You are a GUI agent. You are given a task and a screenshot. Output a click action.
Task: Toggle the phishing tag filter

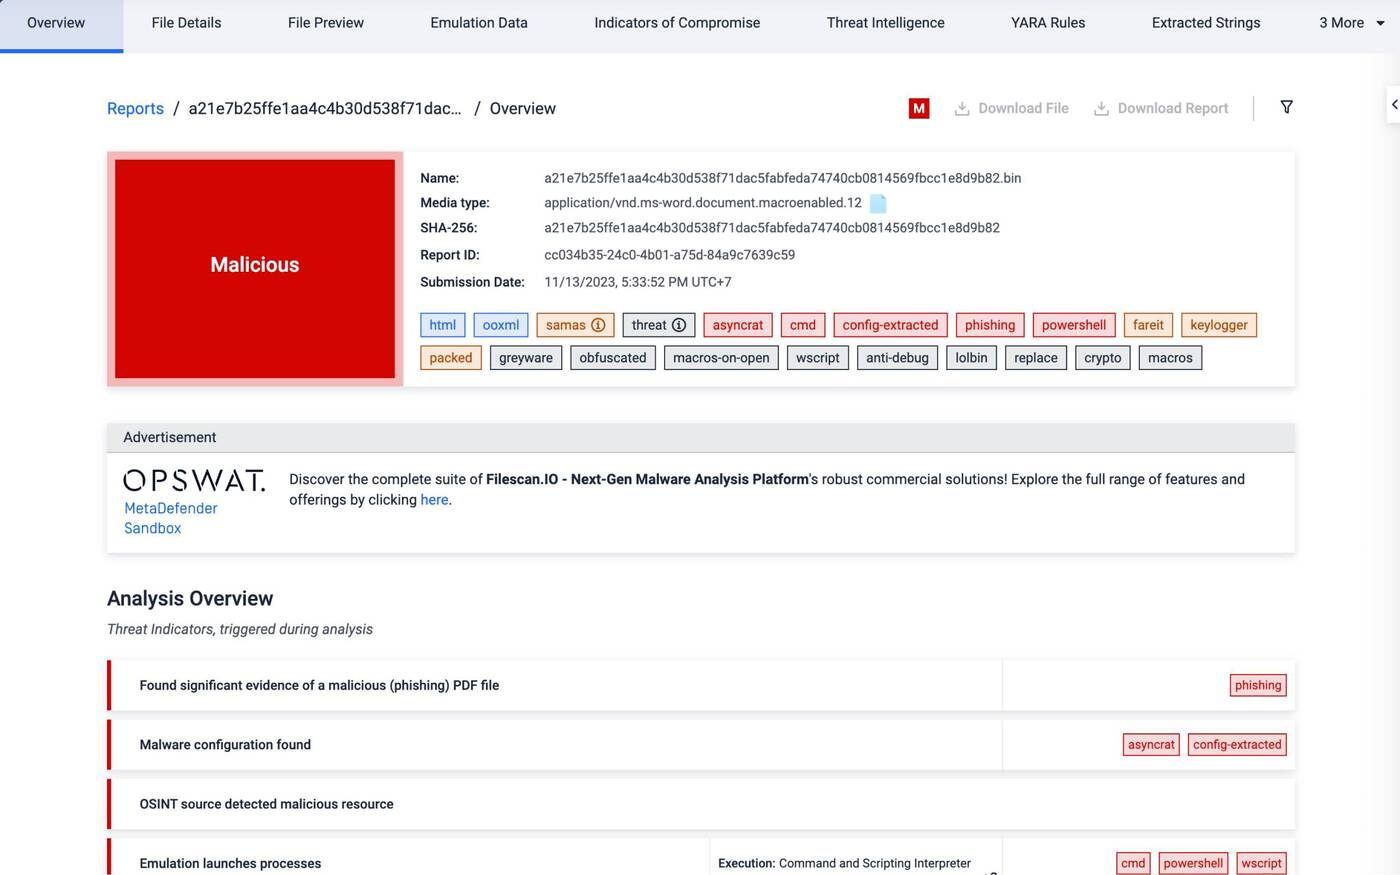point(989,324)
